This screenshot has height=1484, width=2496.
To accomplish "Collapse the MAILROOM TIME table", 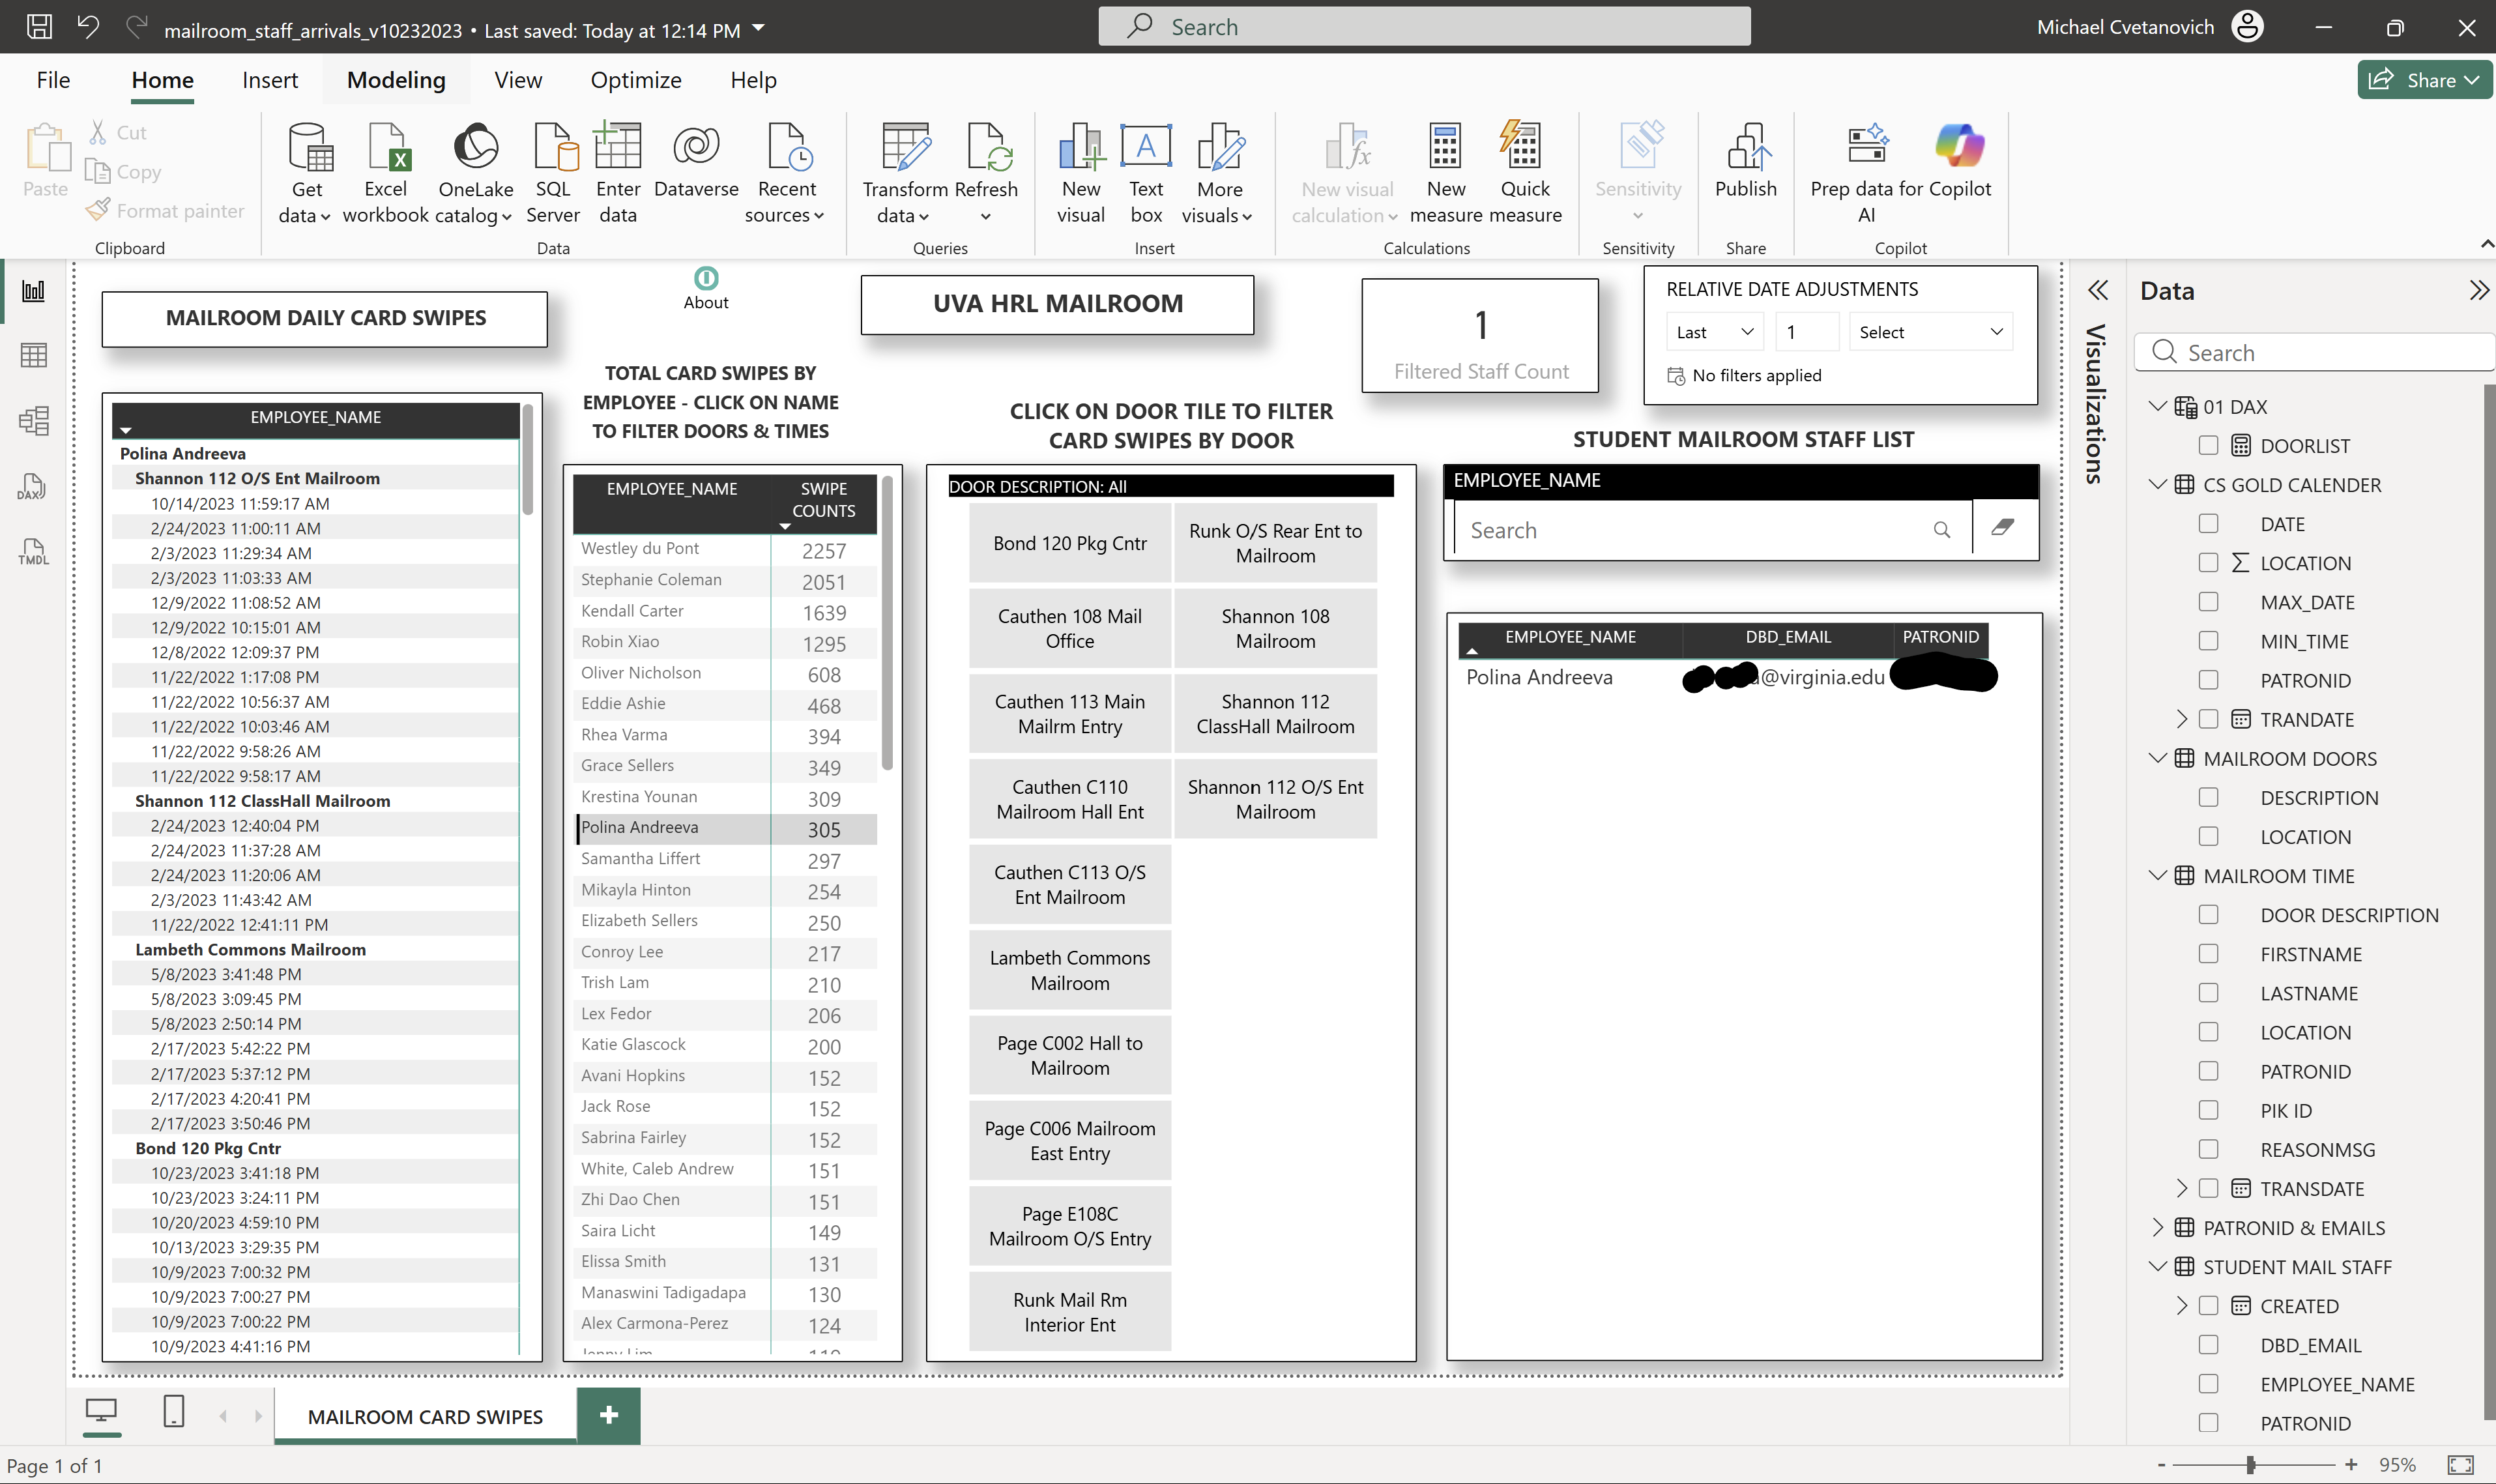I will coord(2158,875).
